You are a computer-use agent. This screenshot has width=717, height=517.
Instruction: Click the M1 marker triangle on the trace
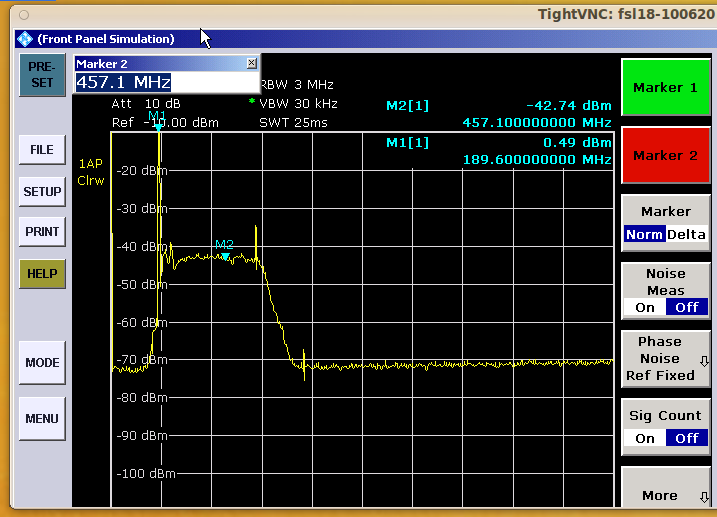[158, 126]
